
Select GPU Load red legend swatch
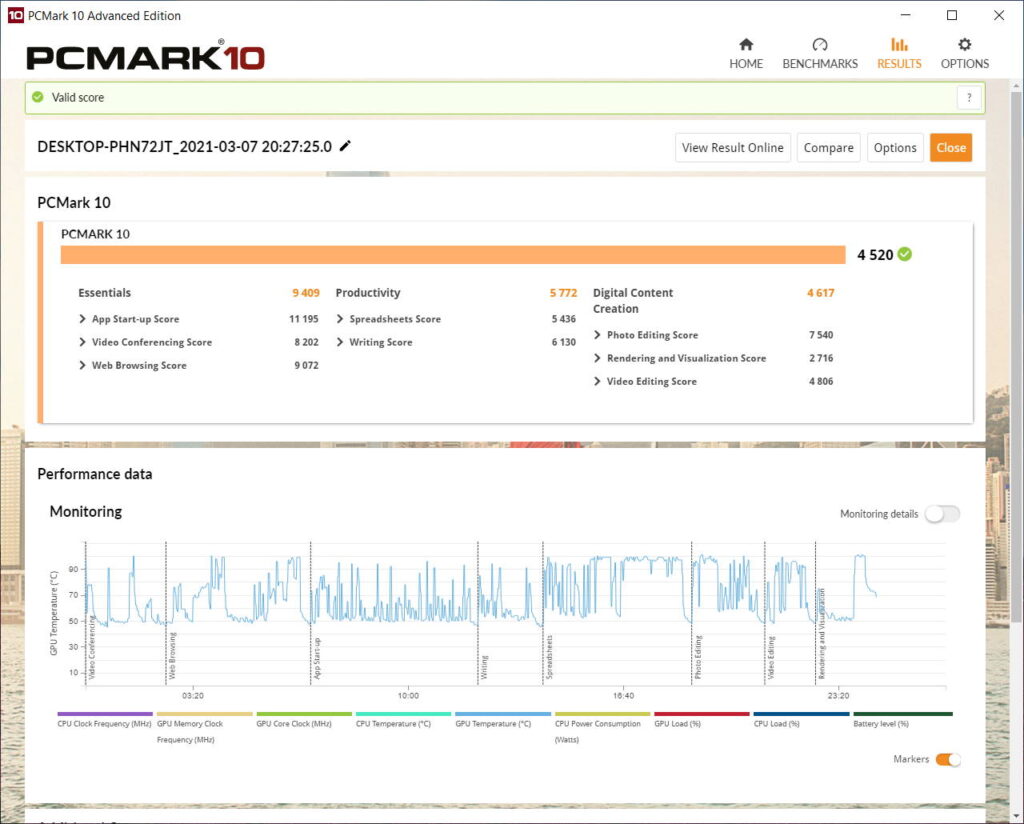pos(701,714)
